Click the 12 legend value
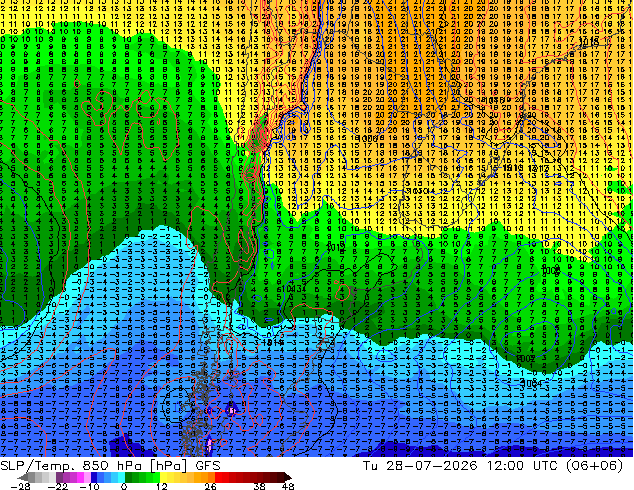 point(162,486)
